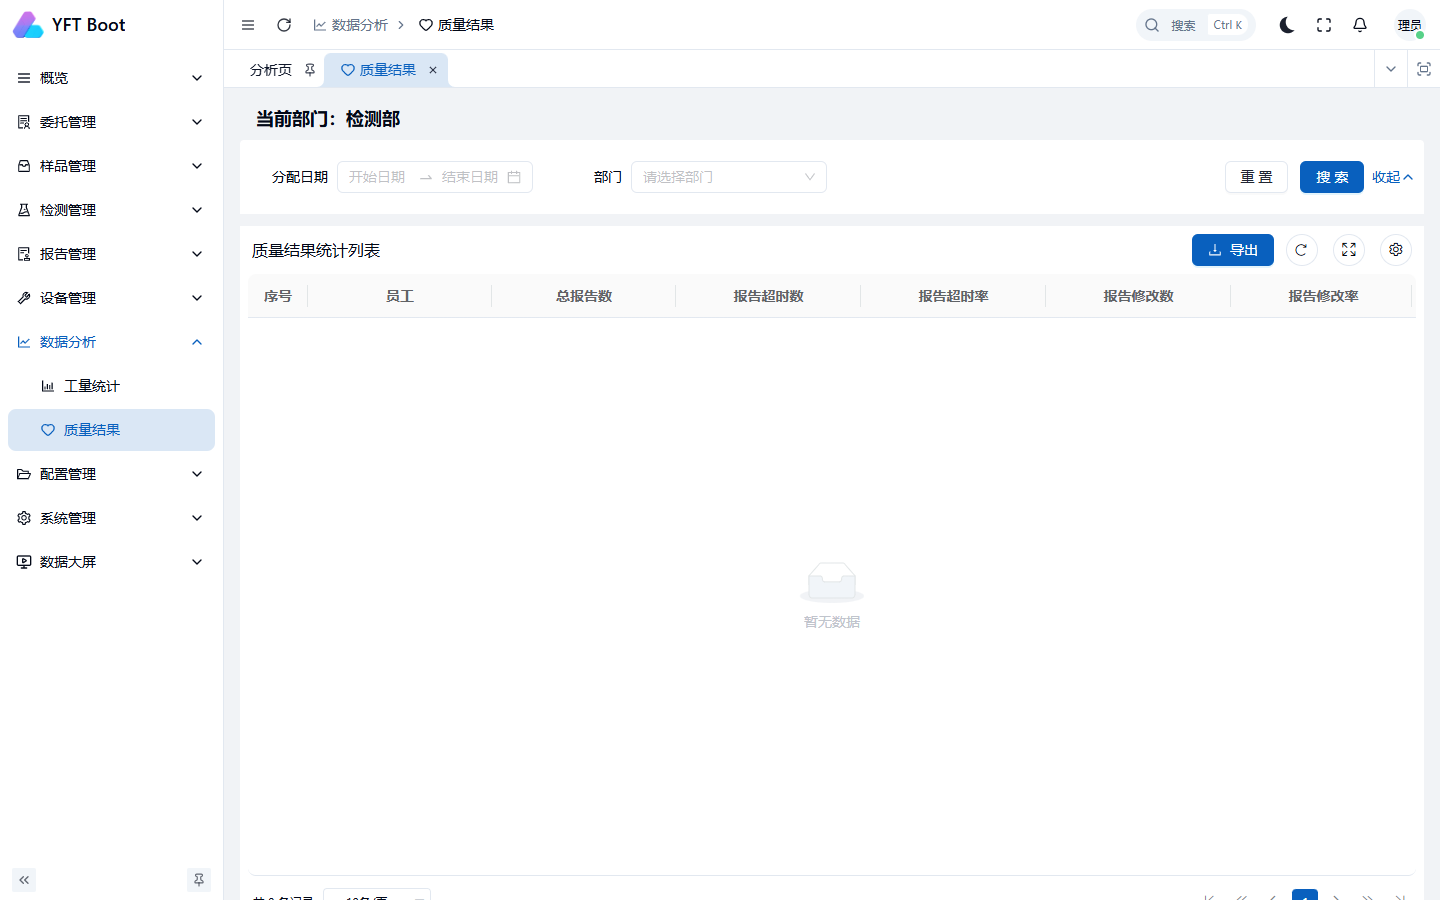Open notifications bell icon
This screenshot has height=900, width=1440.
tap(1360, 25)
